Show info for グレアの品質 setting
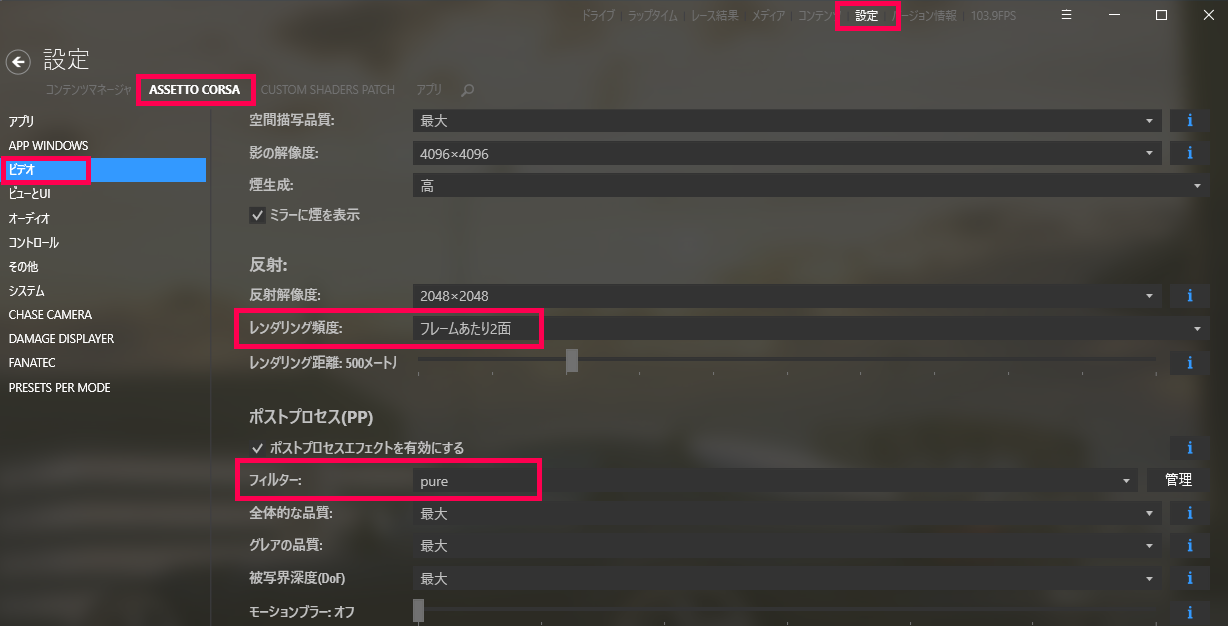 click(1189, 546)
